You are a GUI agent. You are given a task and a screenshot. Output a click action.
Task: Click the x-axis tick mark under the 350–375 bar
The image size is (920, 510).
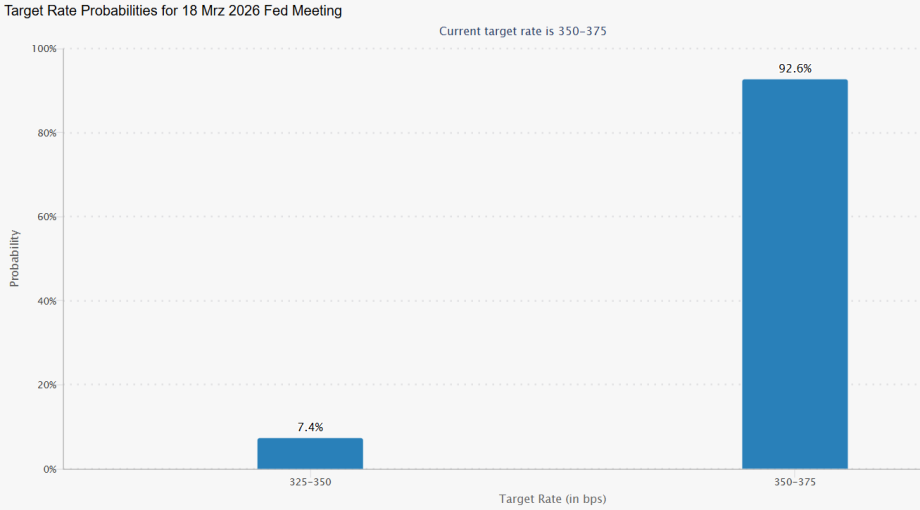coord(795,472)
